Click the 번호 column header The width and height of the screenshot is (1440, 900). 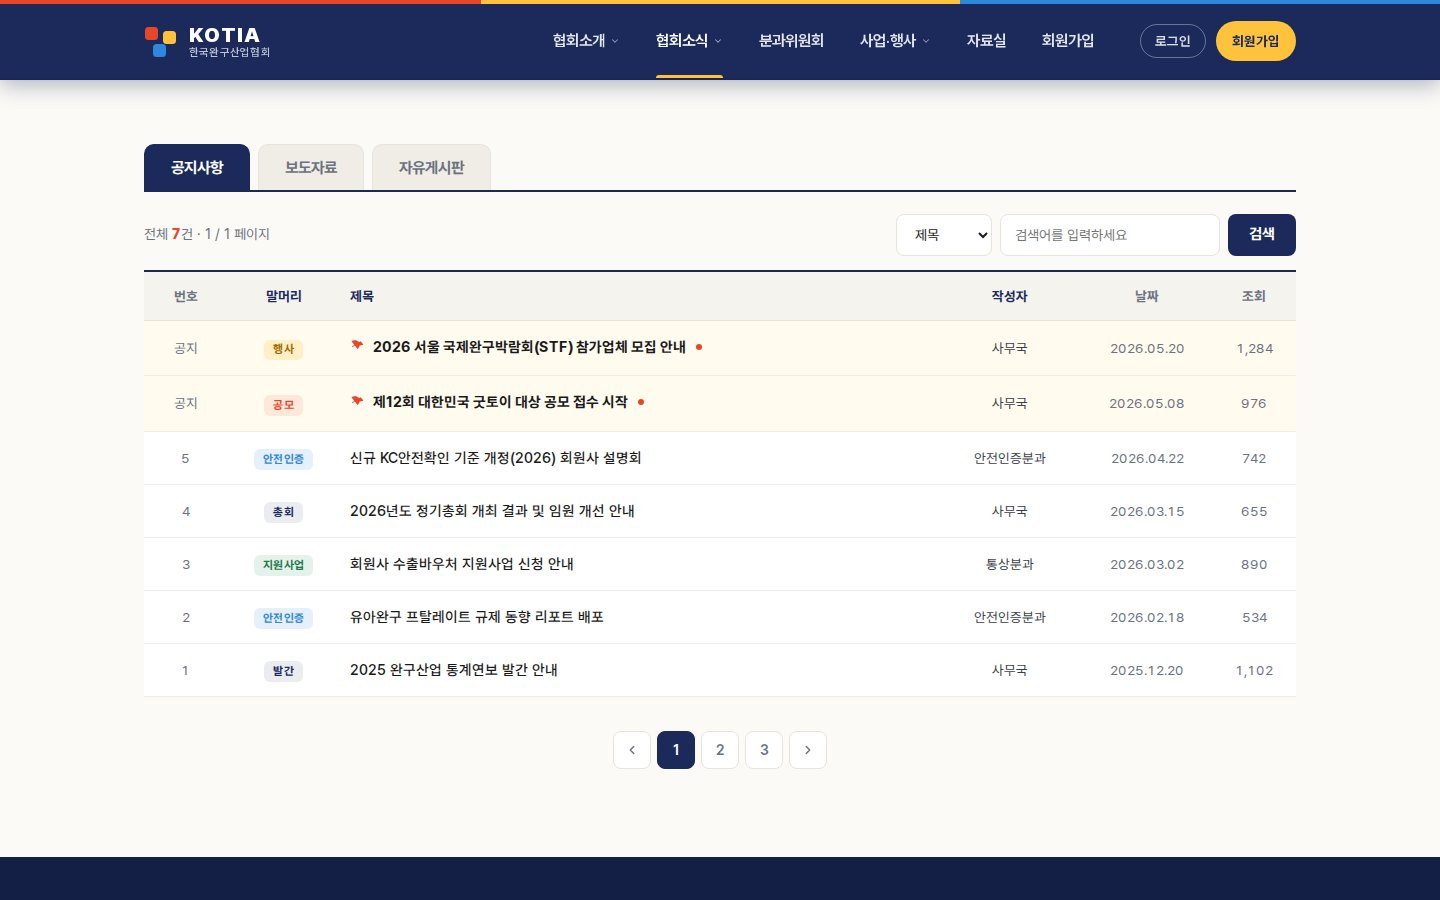pyautogui.click(x=186, y=296)
